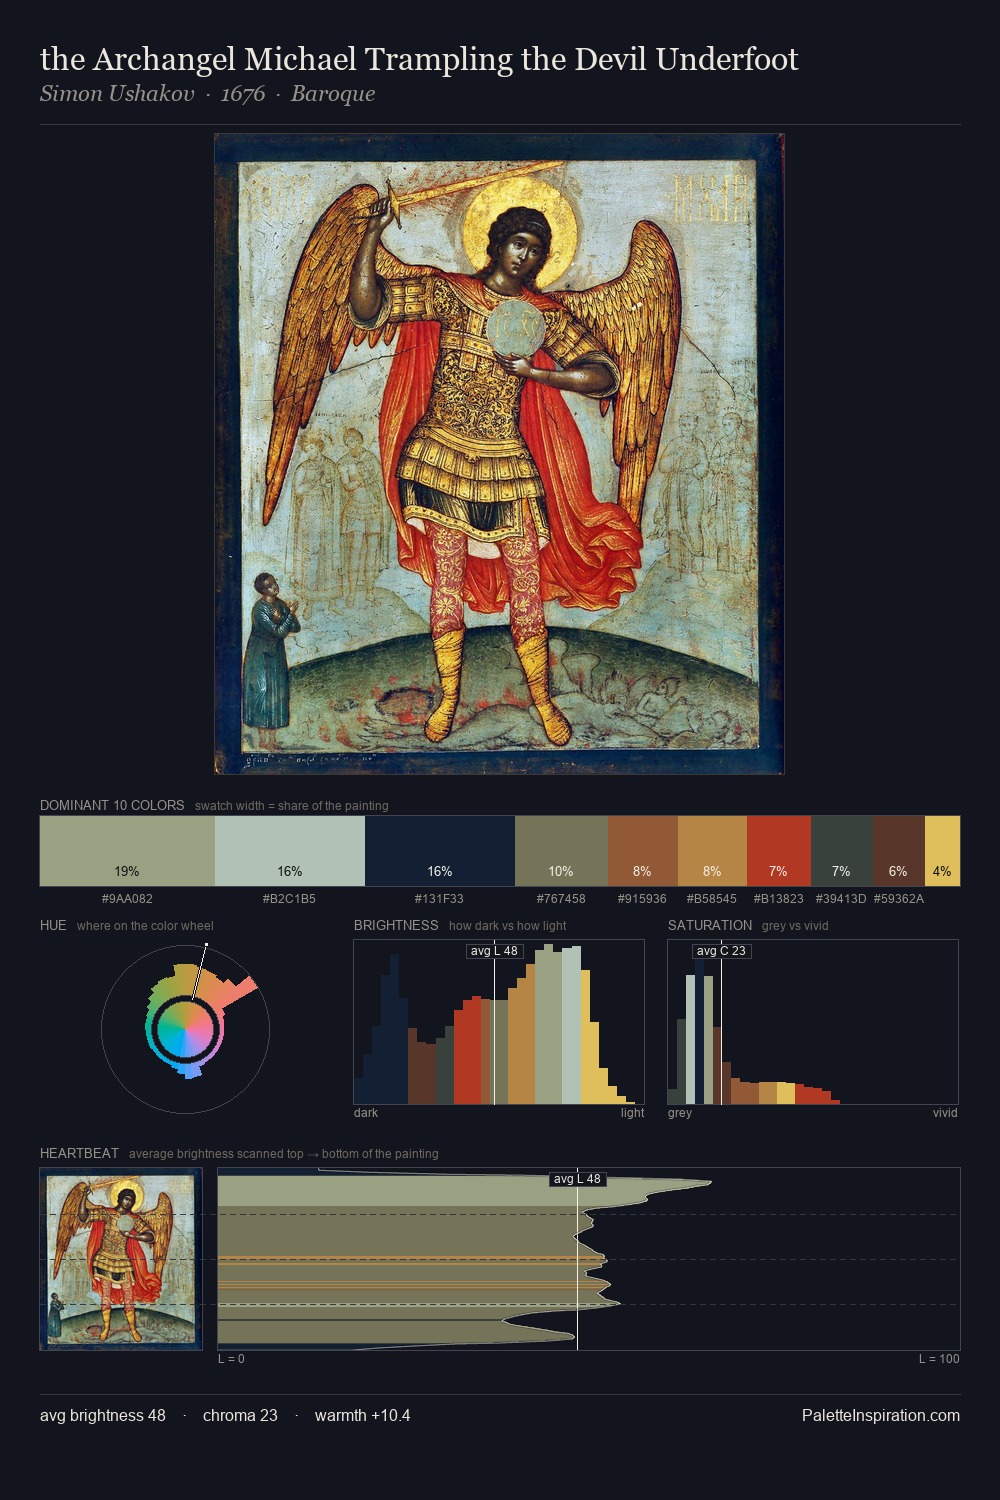This screenshot has width=1000, height=1500.
Task: Click the '#B13823' hex code label
Action: click(x=778, y=899)
